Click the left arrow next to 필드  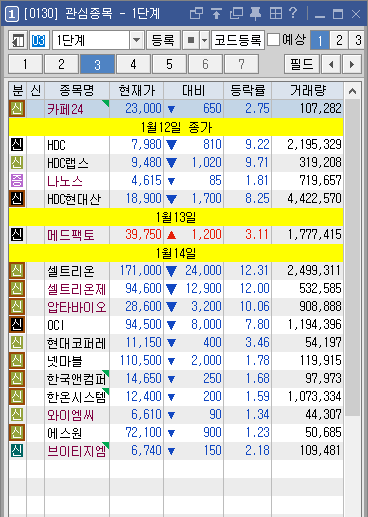331,64
